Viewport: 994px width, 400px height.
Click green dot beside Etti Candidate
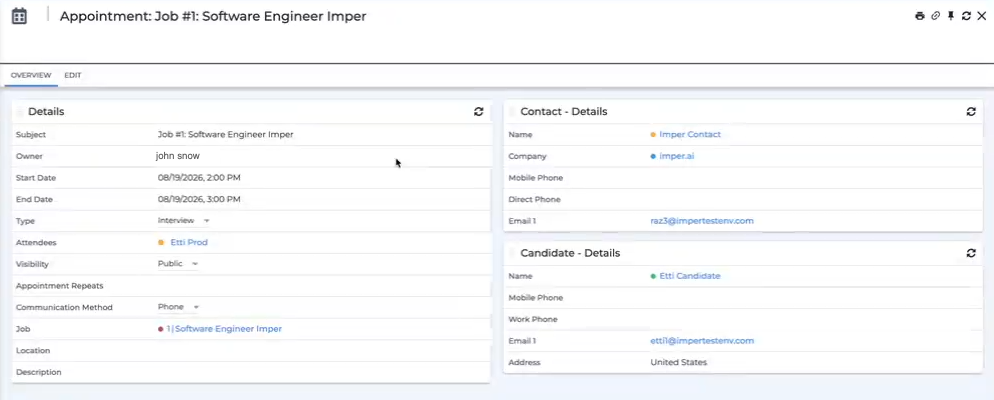pyautogui.click(x=654, y=276)
